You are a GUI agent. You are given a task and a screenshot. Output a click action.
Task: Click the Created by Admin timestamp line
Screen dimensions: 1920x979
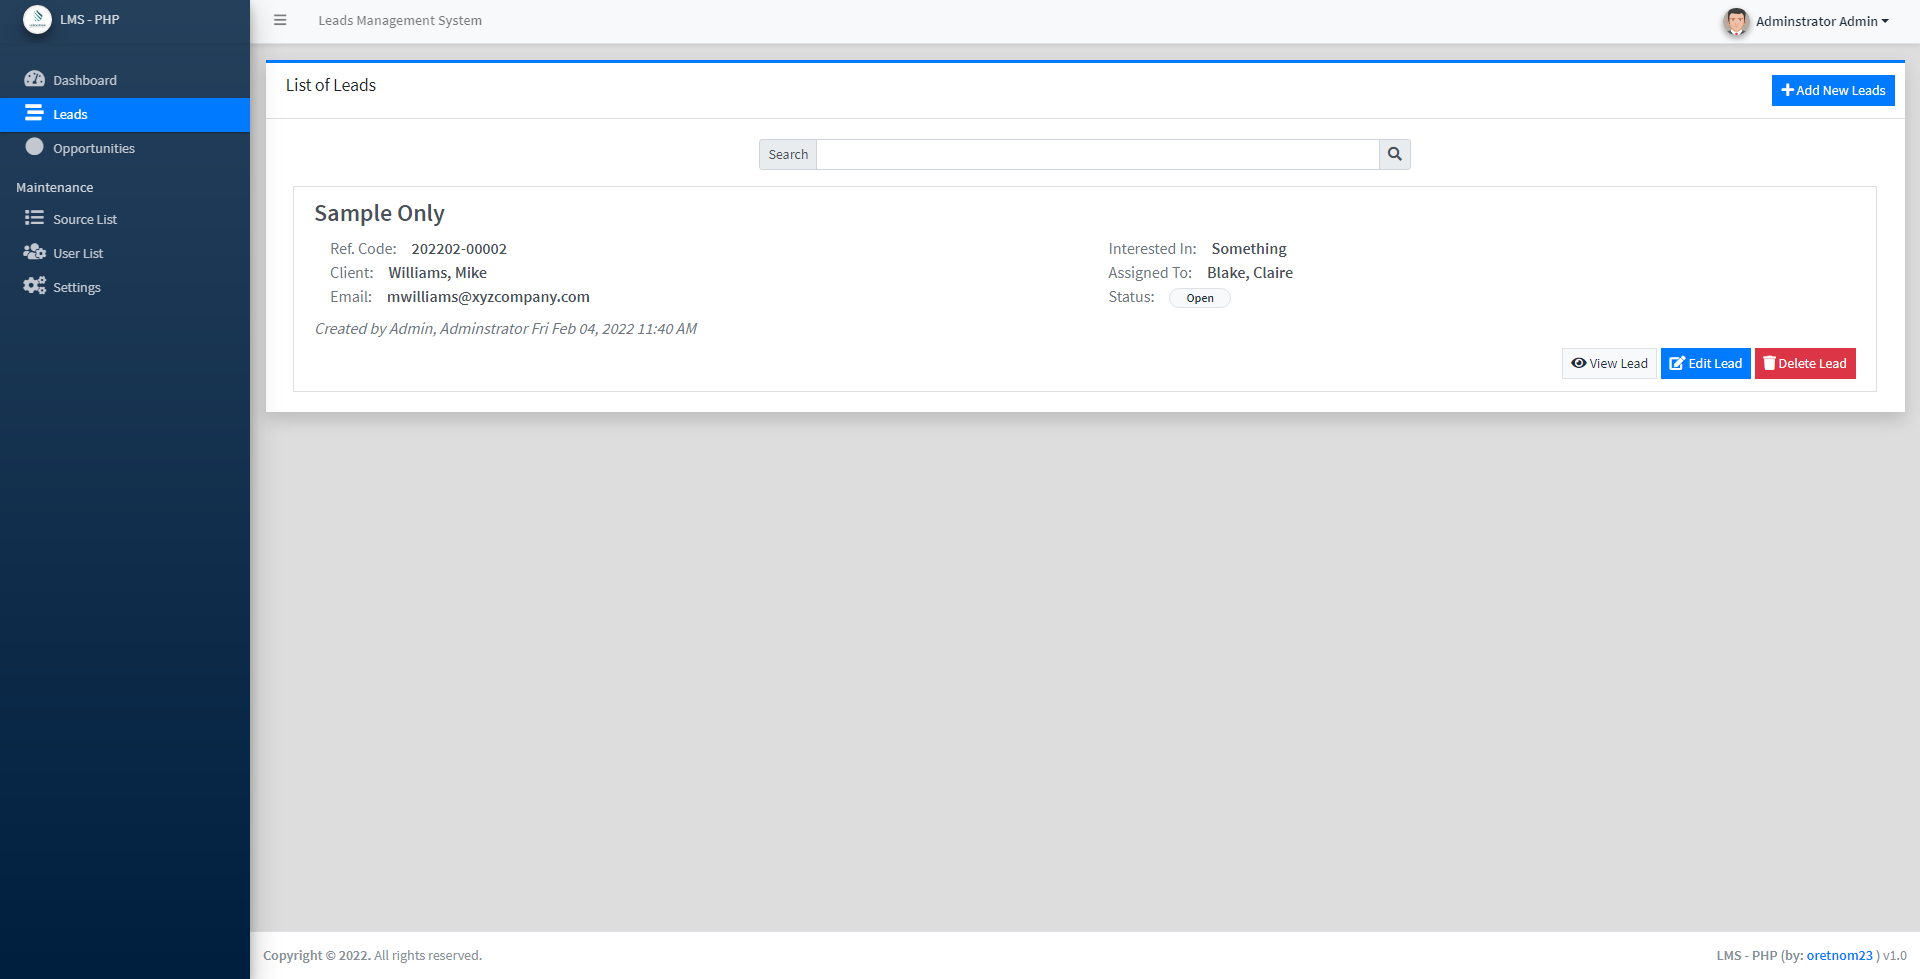[506, 329]
